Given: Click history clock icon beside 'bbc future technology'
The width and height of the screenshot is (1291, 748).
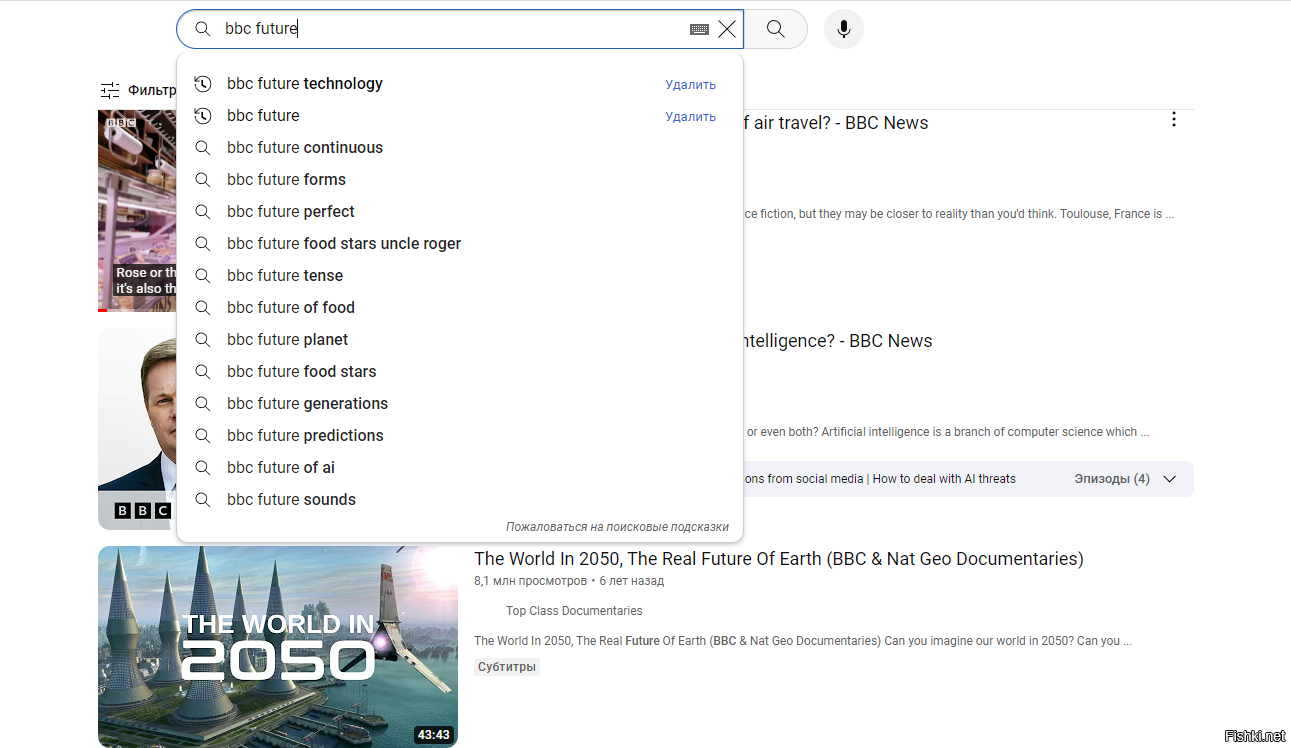Looking at the screenshot, I should (203, 84).
